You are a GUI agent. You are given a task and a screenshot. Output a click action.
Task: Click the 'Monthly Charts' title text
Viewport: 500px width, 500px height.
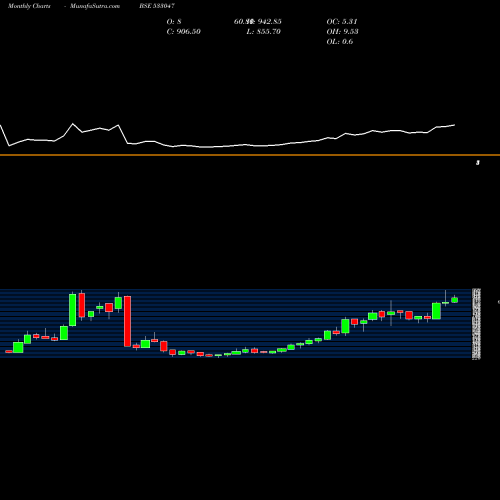pyautogui.click(x=29, y=6)
